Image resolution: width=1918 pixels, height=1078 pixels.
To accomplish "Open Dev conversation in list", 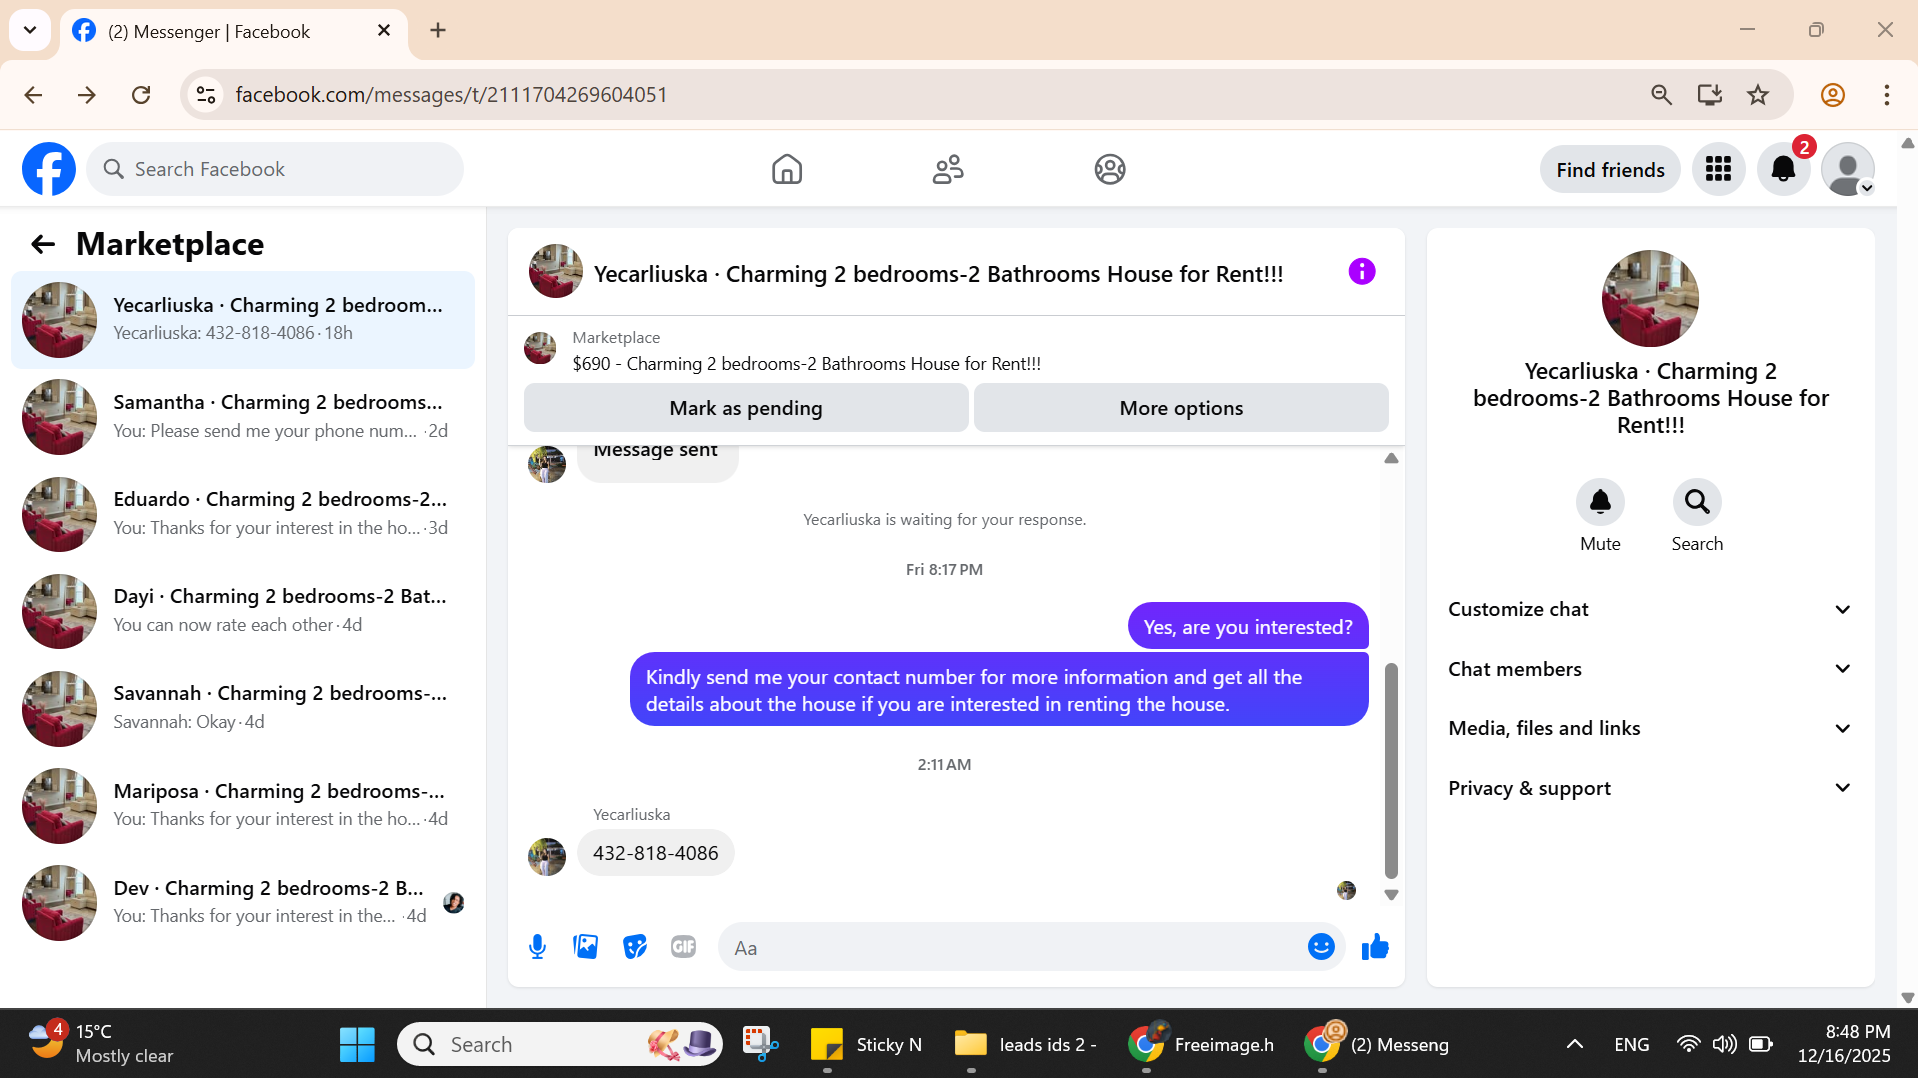I will pos(243,903).
